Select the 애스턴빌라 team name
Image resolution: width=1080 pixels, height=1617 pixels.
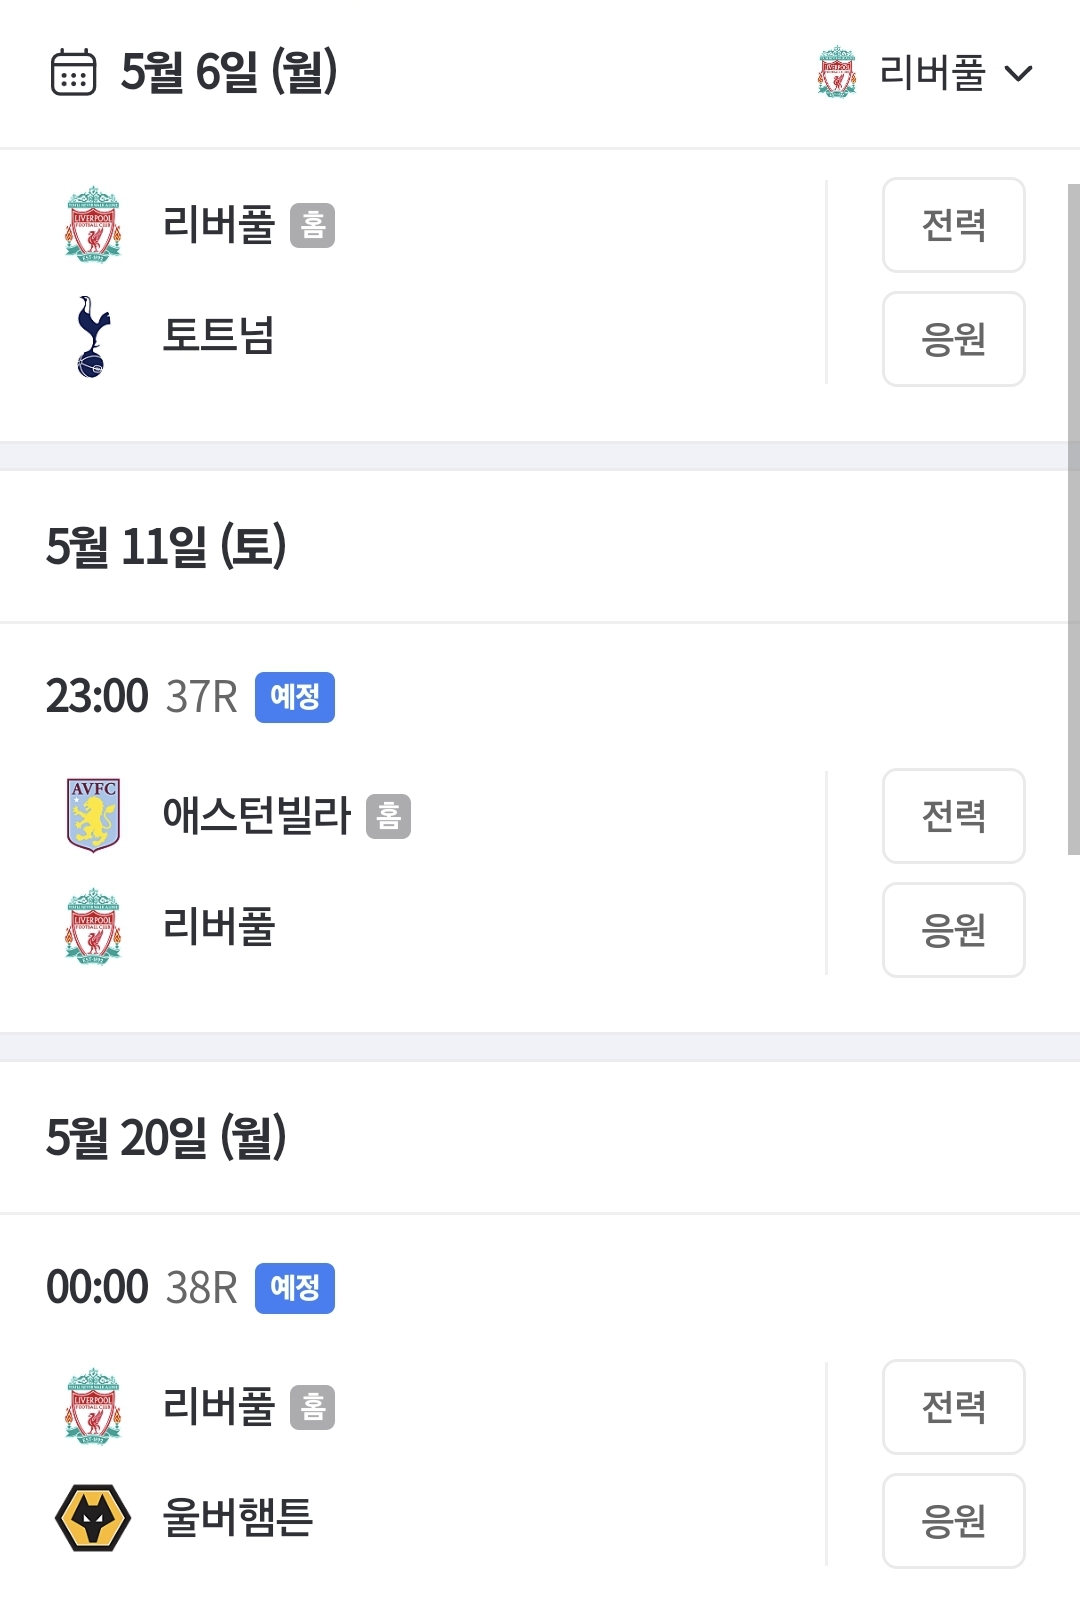coord(256,816)
